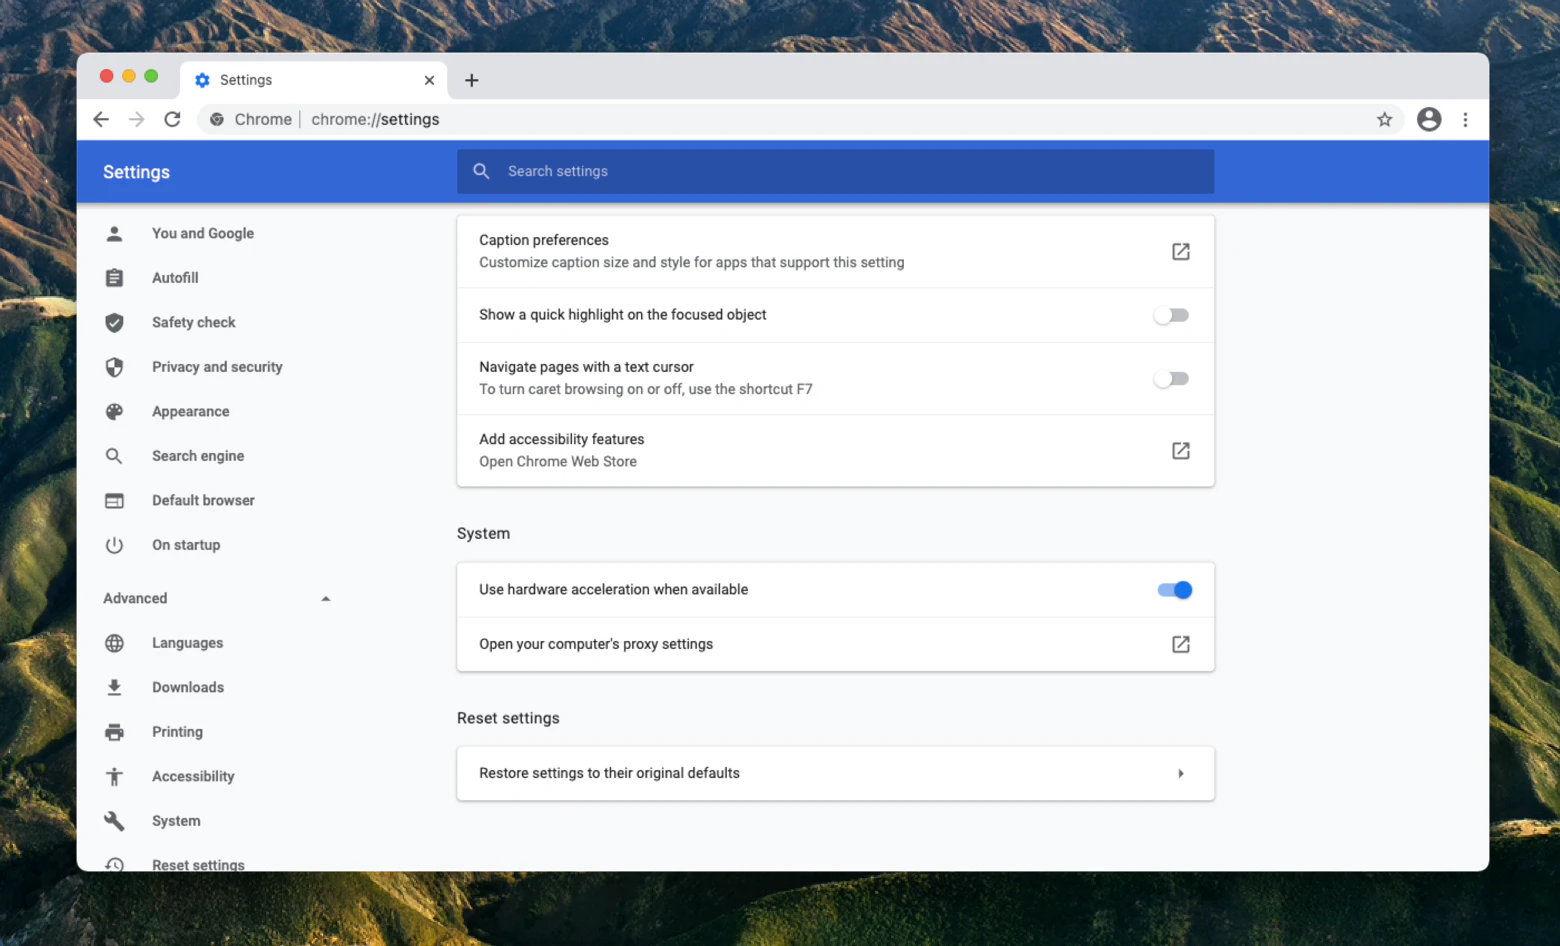The image size is (1560, 946).
Task: Open Chrome three-dot menu
Action: tap(1465, 120)
